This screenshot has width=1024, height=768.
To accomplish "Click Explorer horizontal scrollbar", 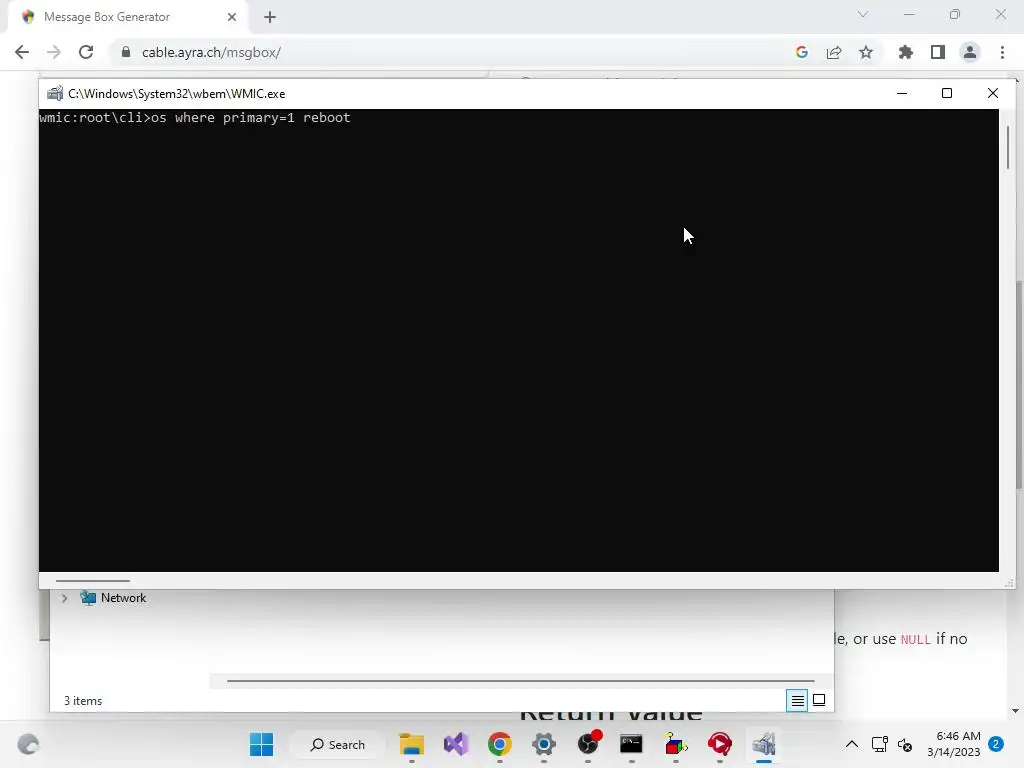I will click(x=520, y=680).
